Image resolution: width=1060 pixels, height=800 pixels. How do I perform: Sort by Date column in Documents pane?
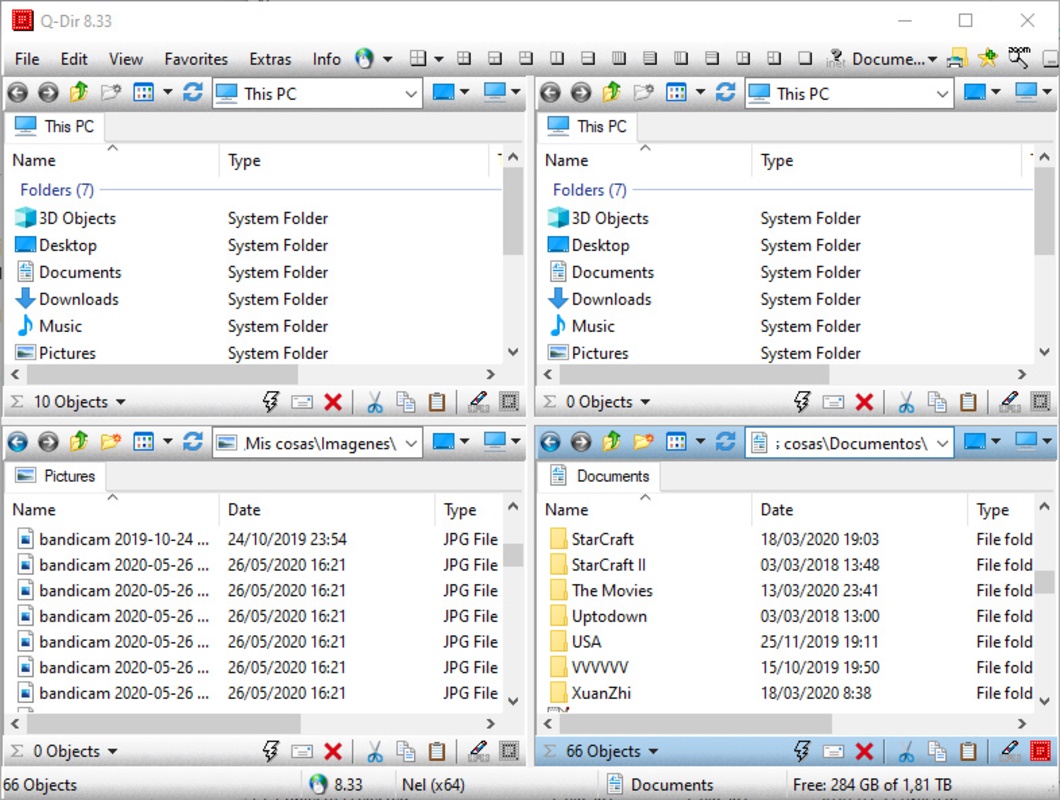[777, 510]
